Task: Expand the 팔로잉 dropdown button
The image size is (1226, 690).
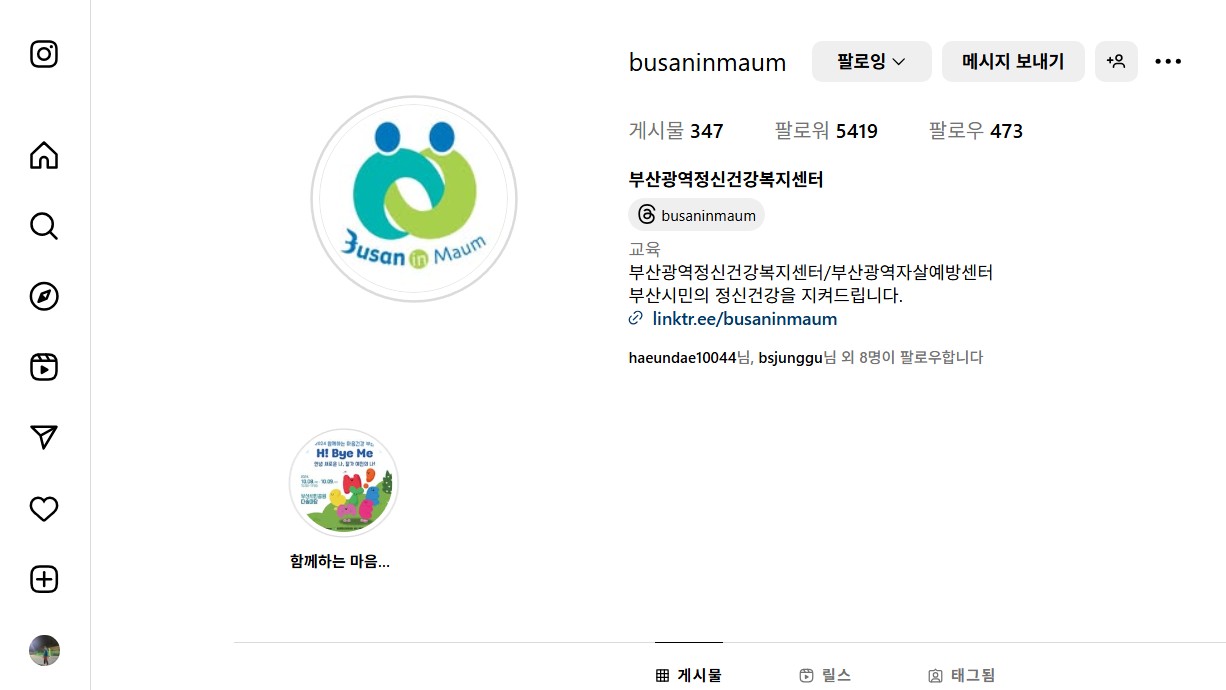Action: pos(872,61)
